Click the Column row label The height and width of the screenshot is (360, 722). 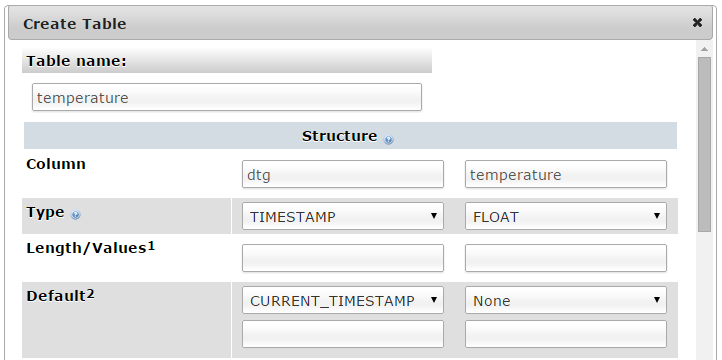click(56, 164)
